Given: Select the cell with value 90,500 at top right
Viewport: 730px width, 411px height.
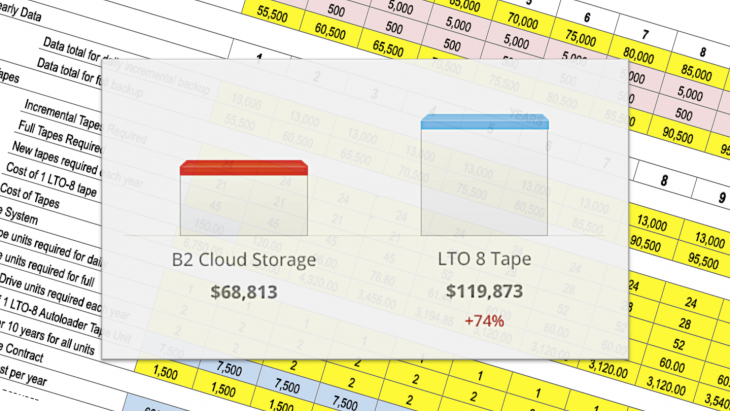Looking at the screenshot, I should click(x=678, y=133).
